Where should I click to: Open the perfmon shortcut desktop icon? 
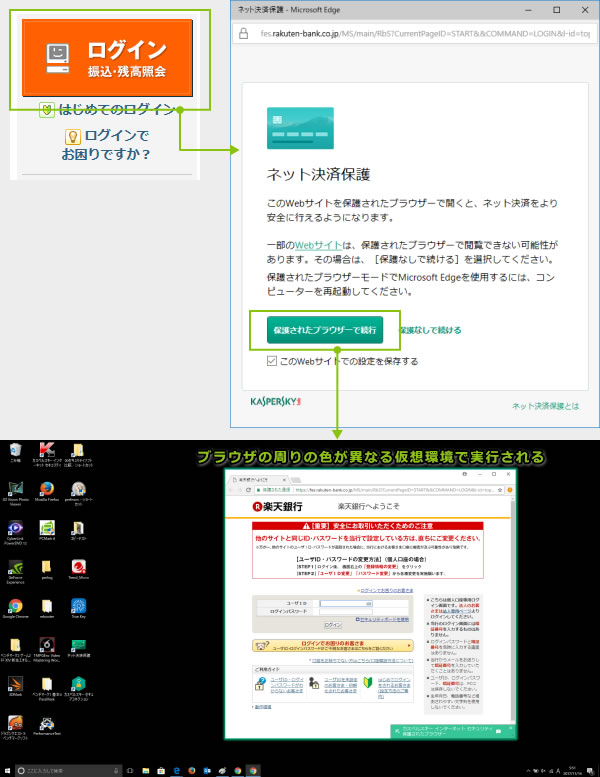pos(78,493)
